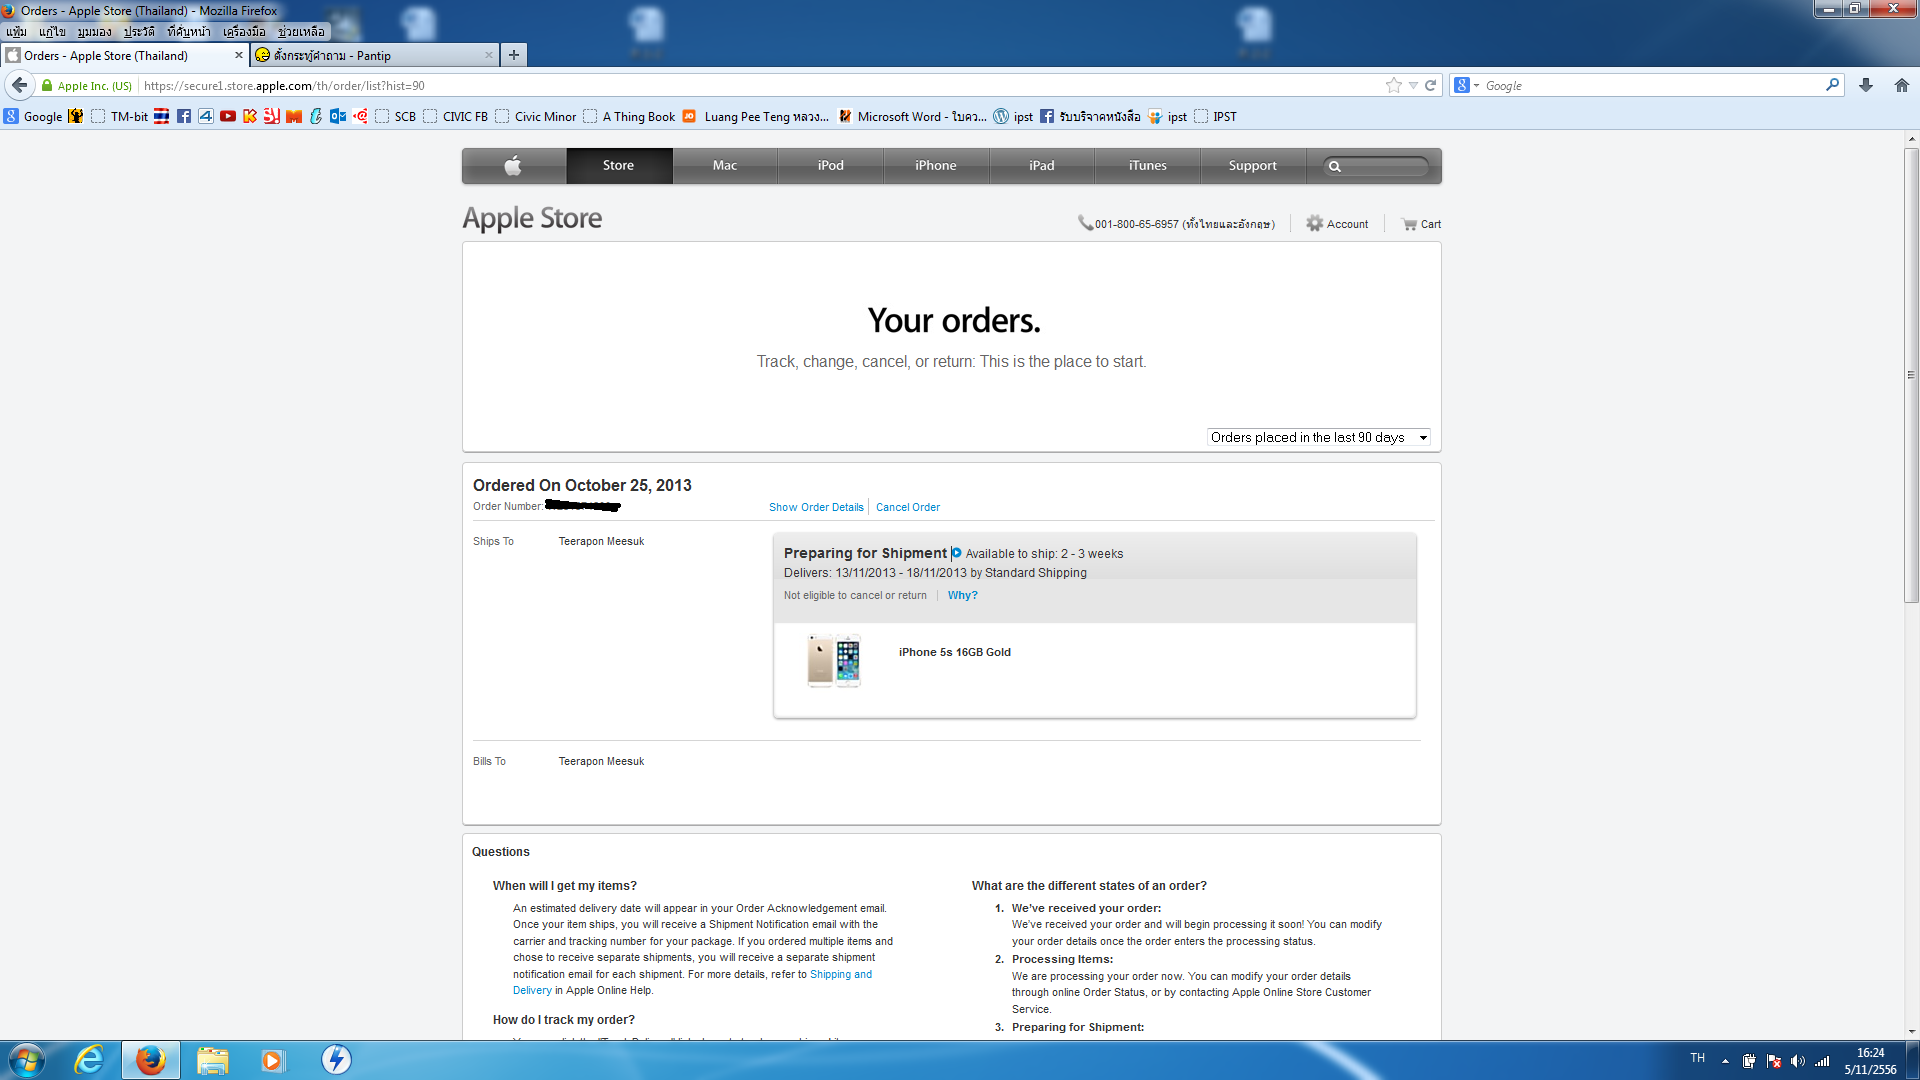The image size is (1920, 1080).
Task: Open the iPhone nav item
Action: 936,166
